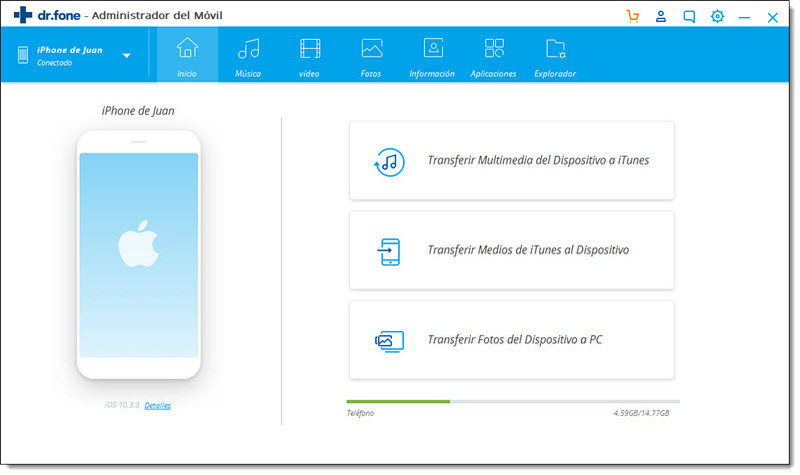
Task: Switch to the Fotos tab
Action: (371, 55)
